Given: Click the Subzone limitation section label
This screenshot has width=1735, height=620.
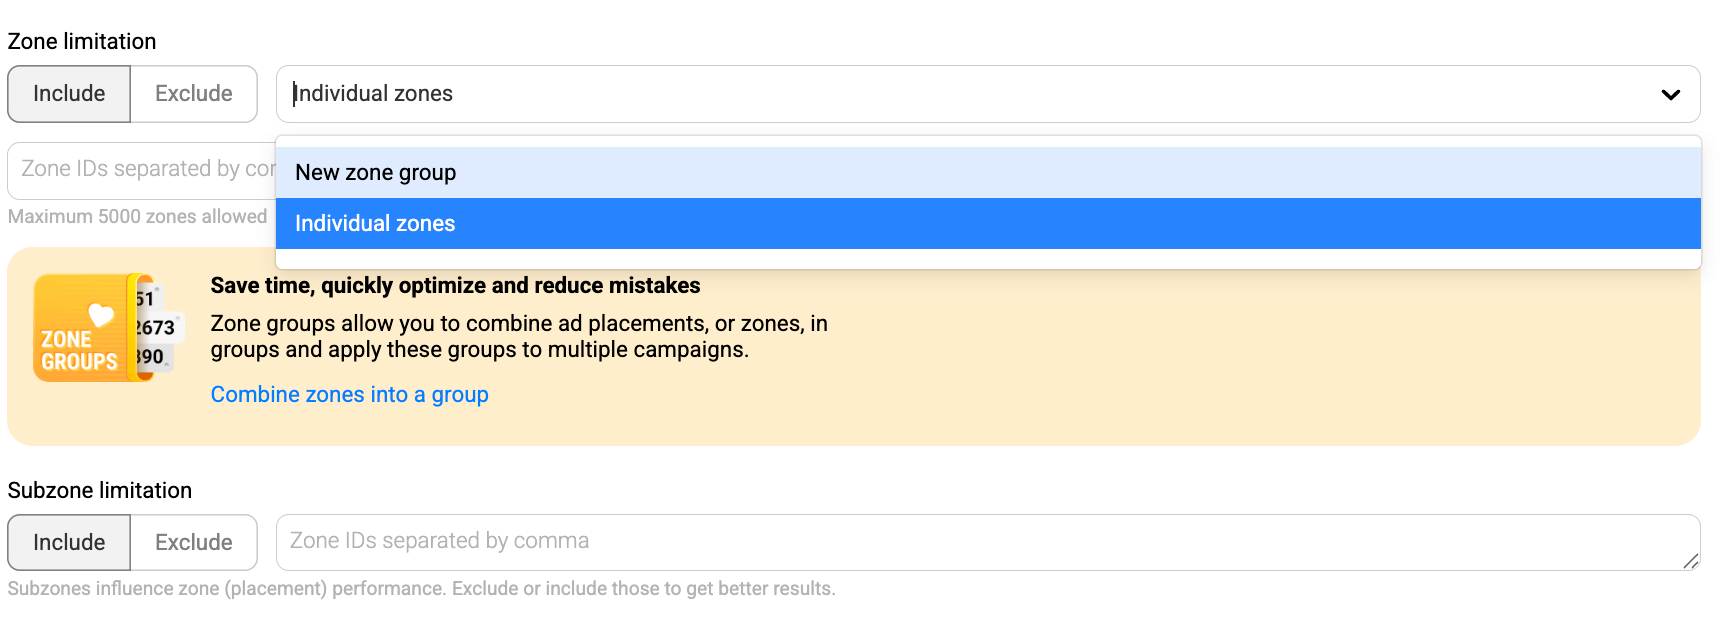Looking at the screenshot, I should [x=99, y=490].
